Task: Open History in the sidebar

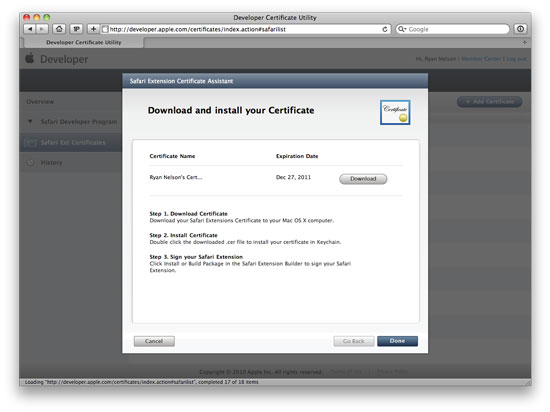Action: coord(51,162)
